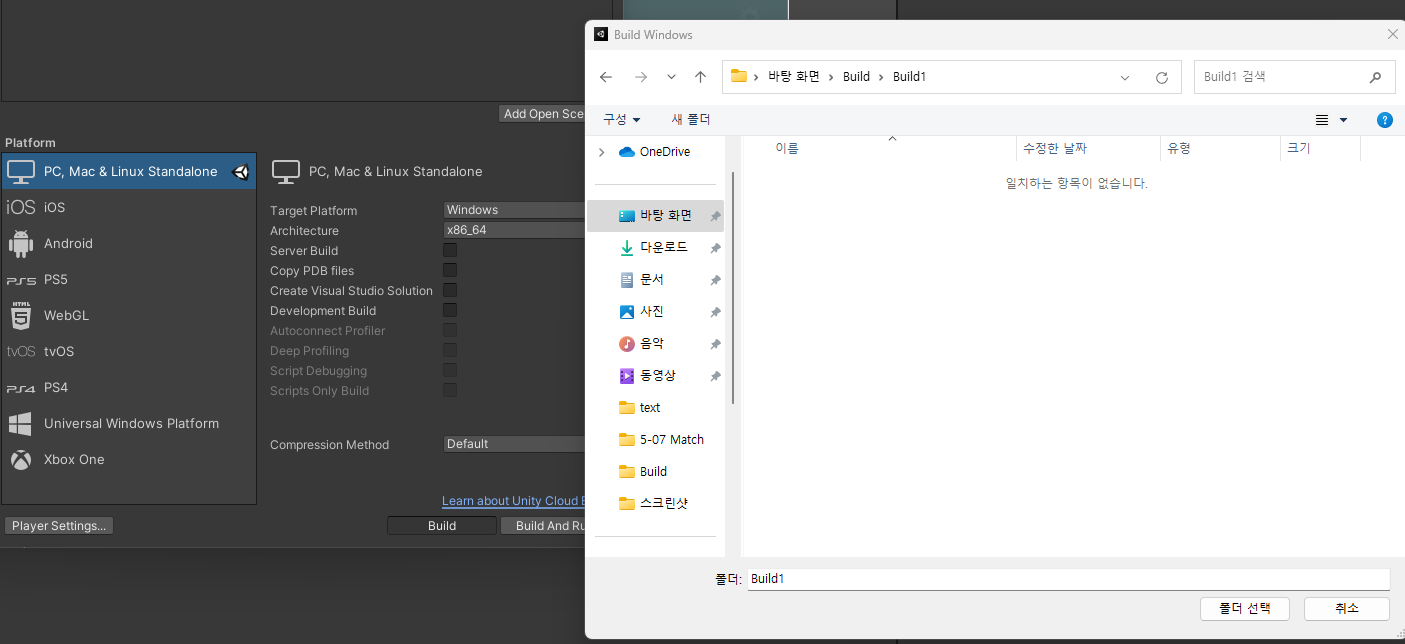
Task: Open 동영상 folder in sidebar
Action: click(656, 376)
